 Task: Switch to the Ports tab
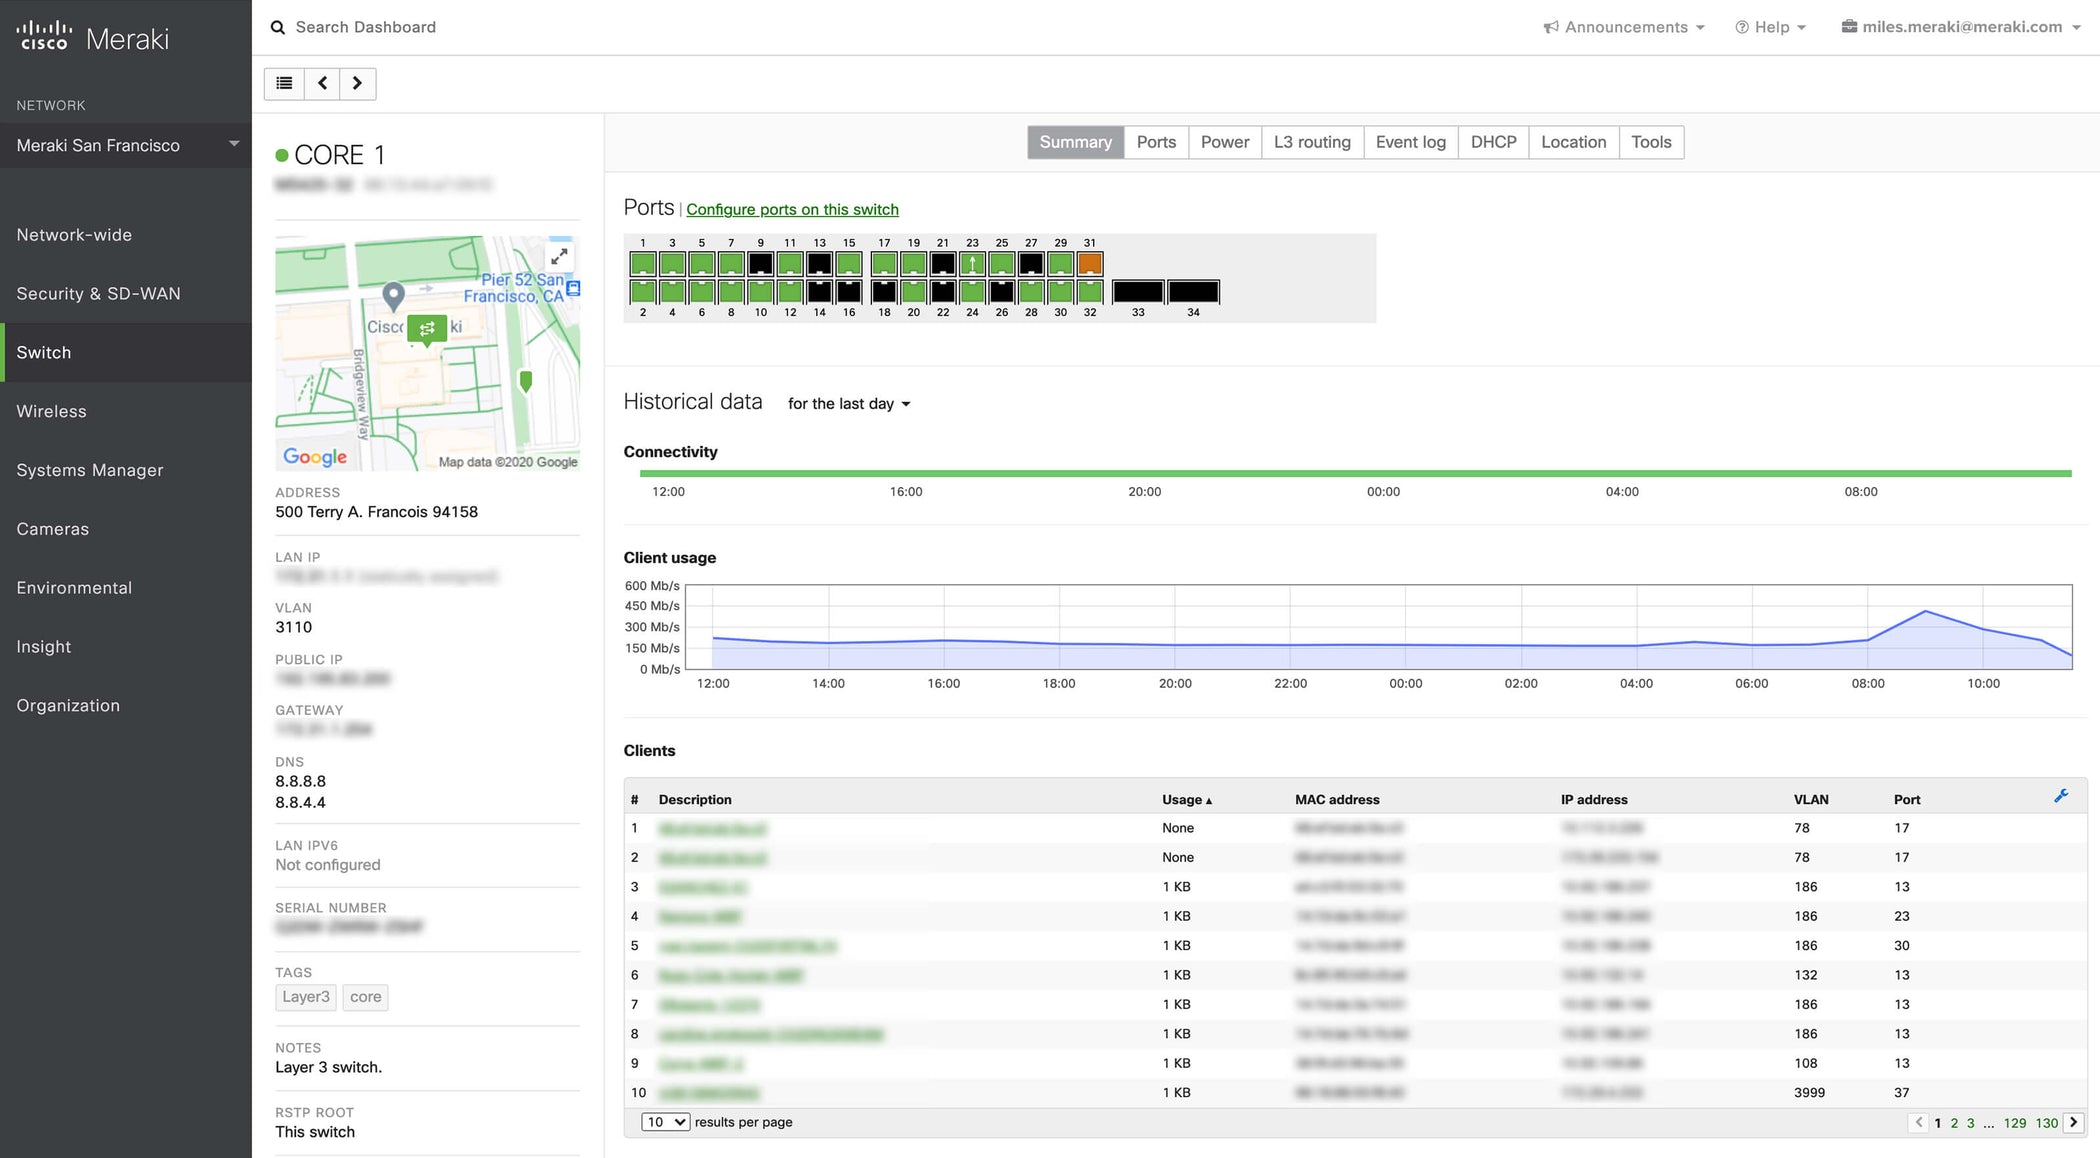[1156, 142]
